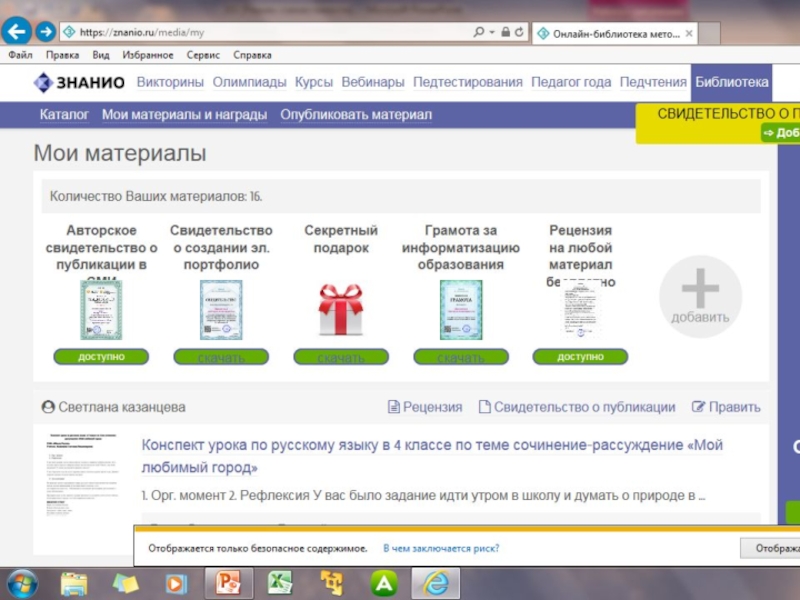Click the browser forward arrow button

[x=45, y=32]
